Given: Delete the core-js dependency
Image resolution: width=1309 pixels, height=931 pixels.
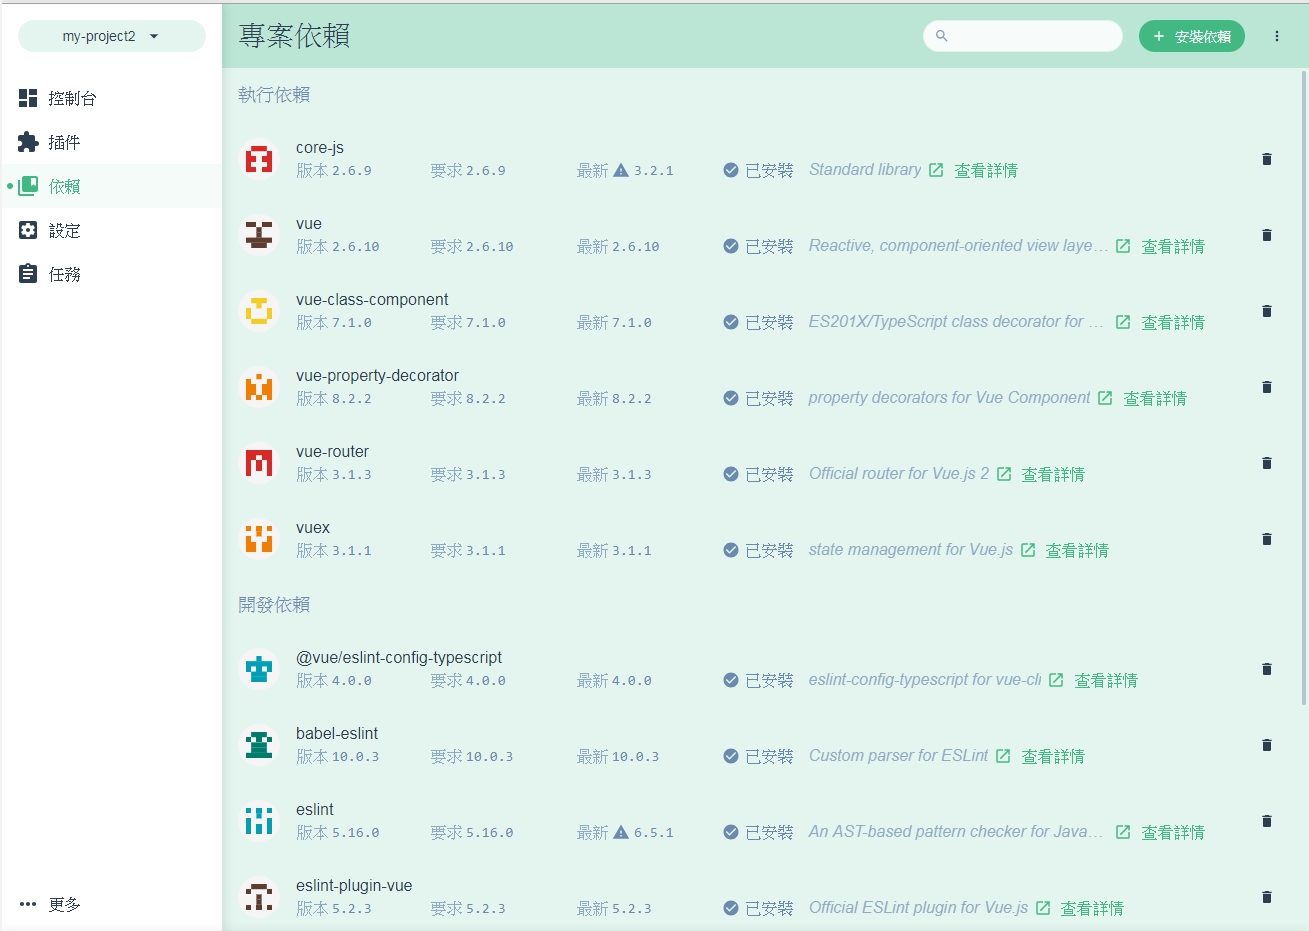Looking at the screenshot, I should click(1267, 159).
